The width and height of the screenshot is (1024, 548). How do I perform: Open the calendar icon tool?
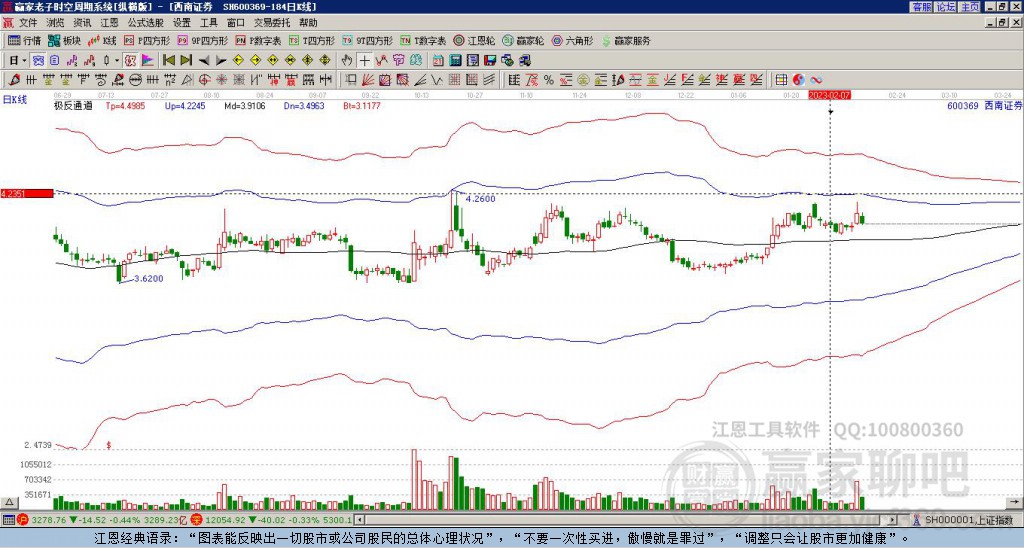pyautogui.click(x=438, y=61)
